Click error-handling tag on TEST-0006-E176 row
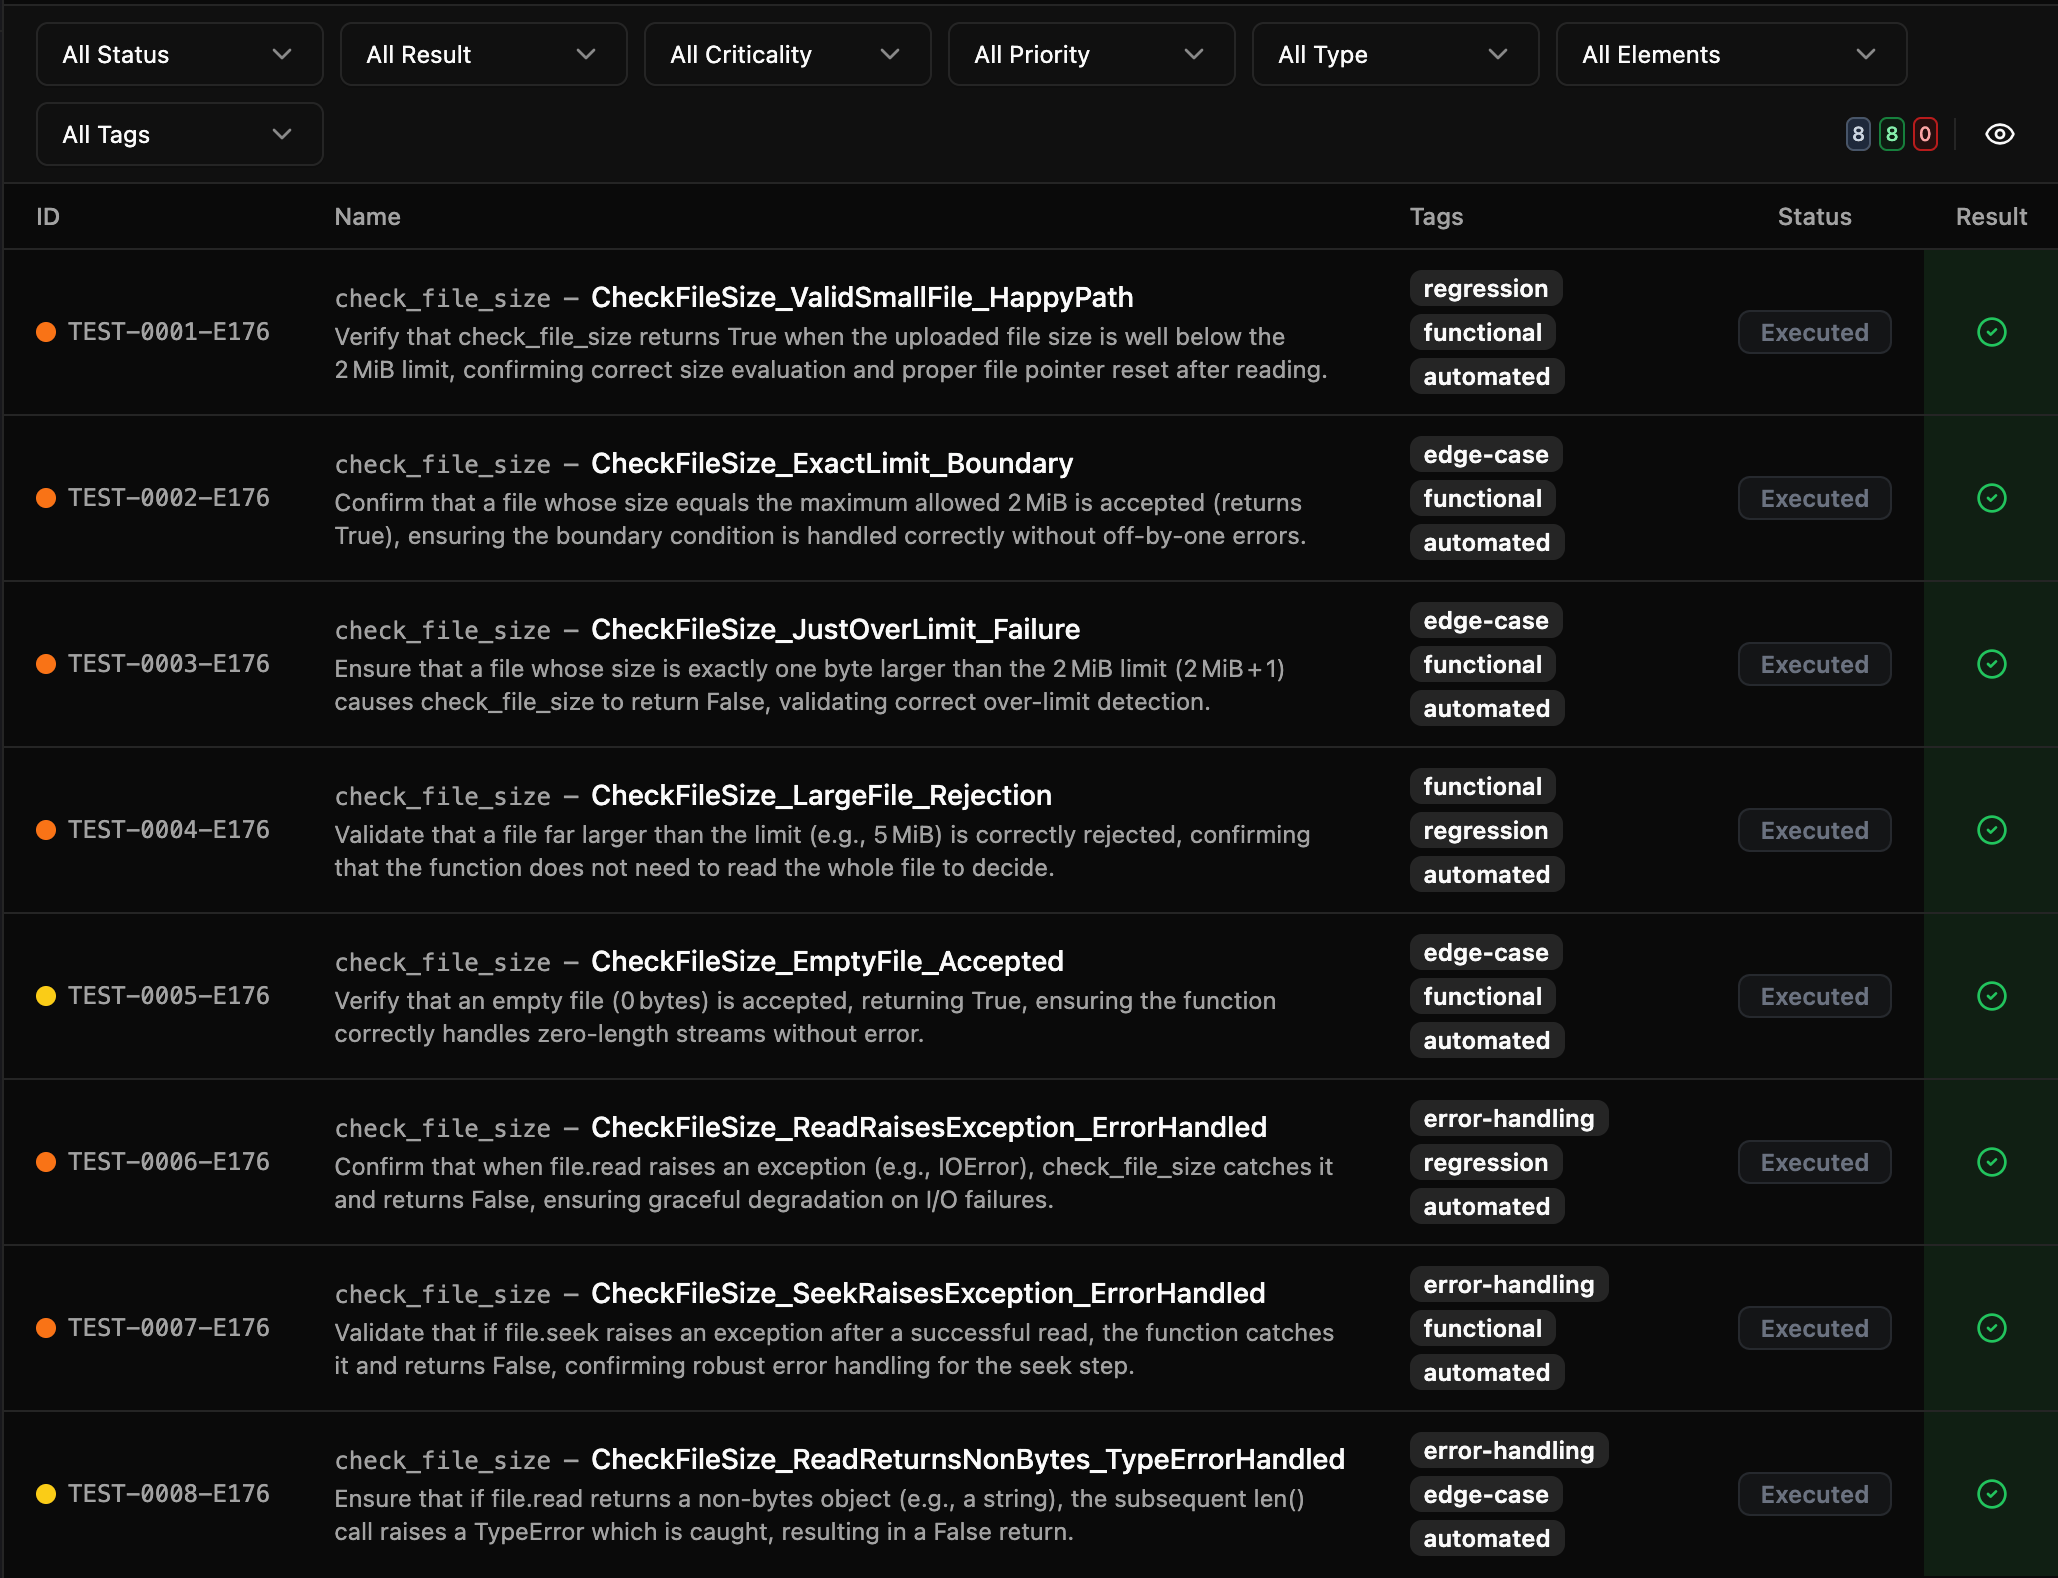2058x1578 pixels. tap(1508, 1119)
